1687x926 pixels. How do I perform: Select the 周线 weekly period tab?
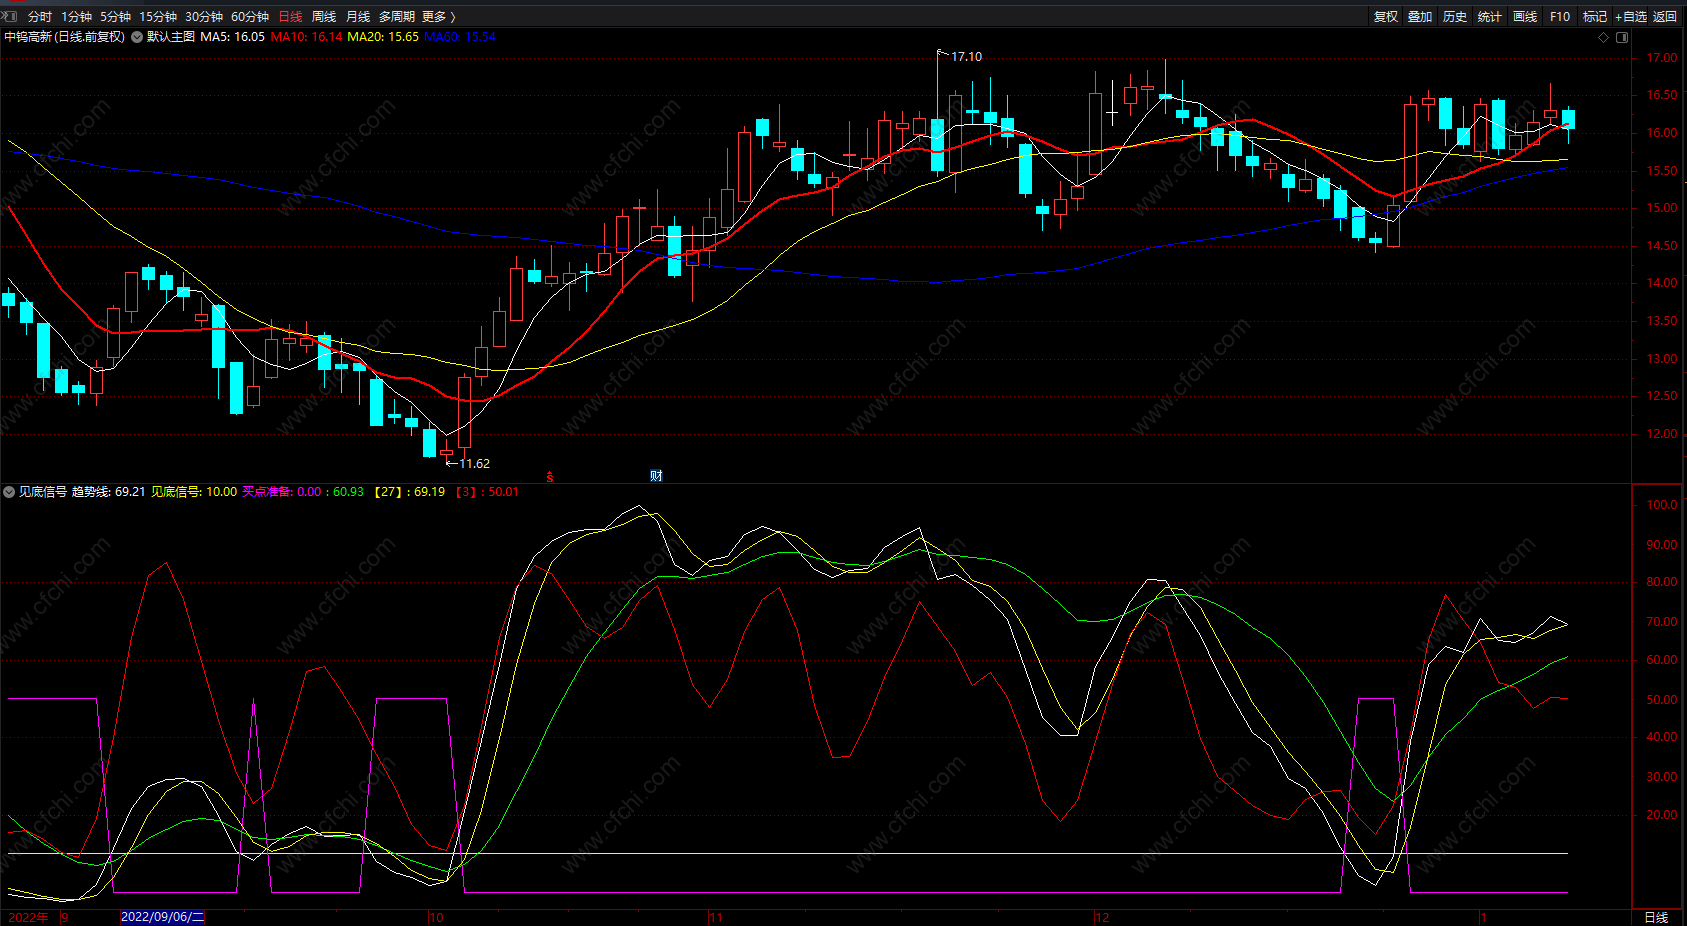tap(324, 16)
